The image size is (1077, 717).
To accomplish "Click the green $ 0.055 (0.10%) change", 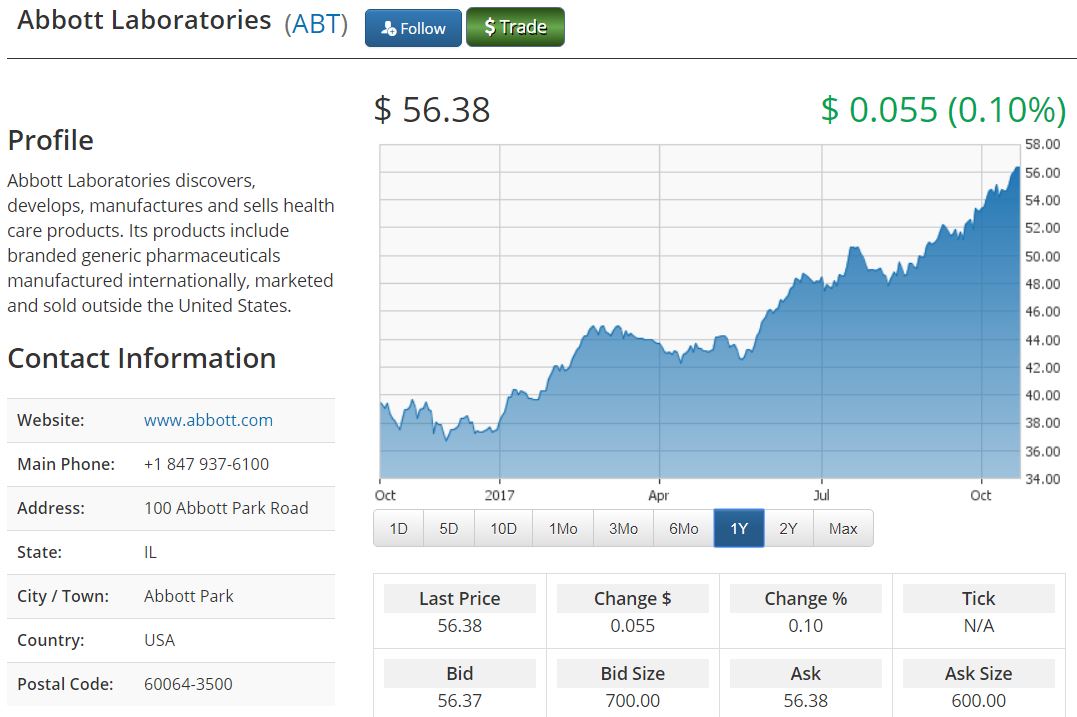I will click(x=943, y=110).
